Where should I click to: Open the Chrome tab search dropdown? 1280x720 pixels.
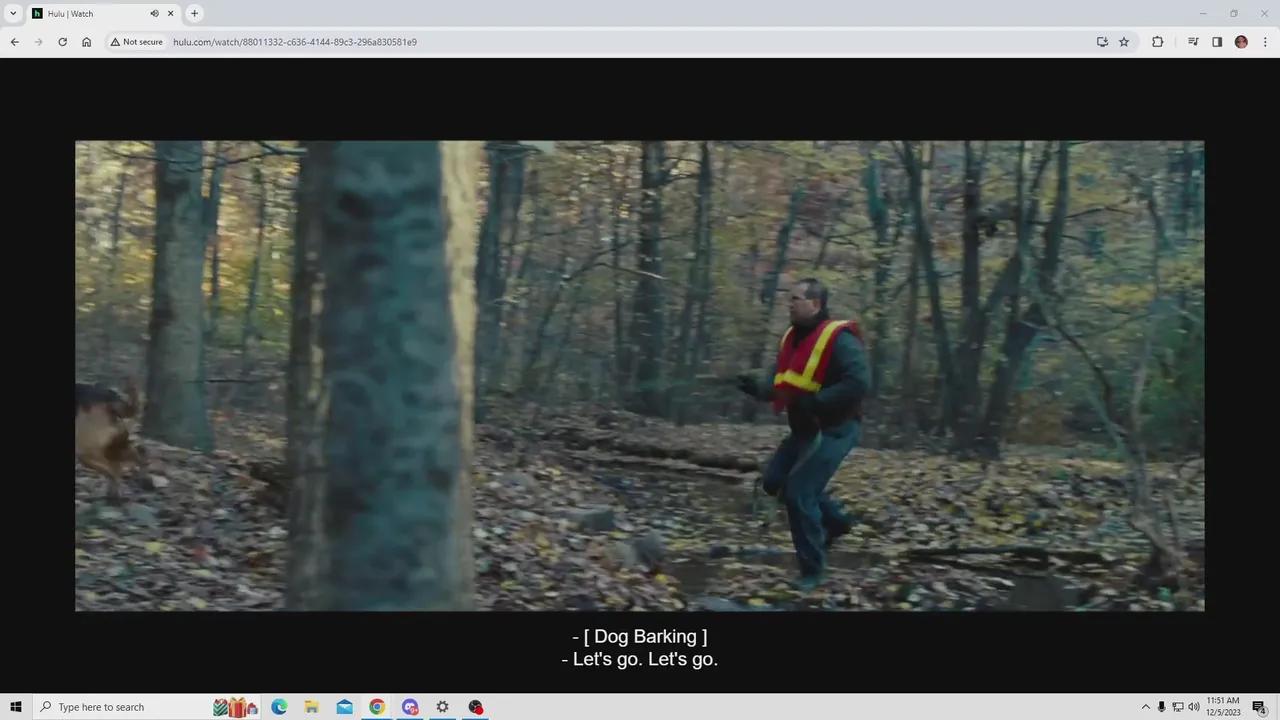click(13, 13)
